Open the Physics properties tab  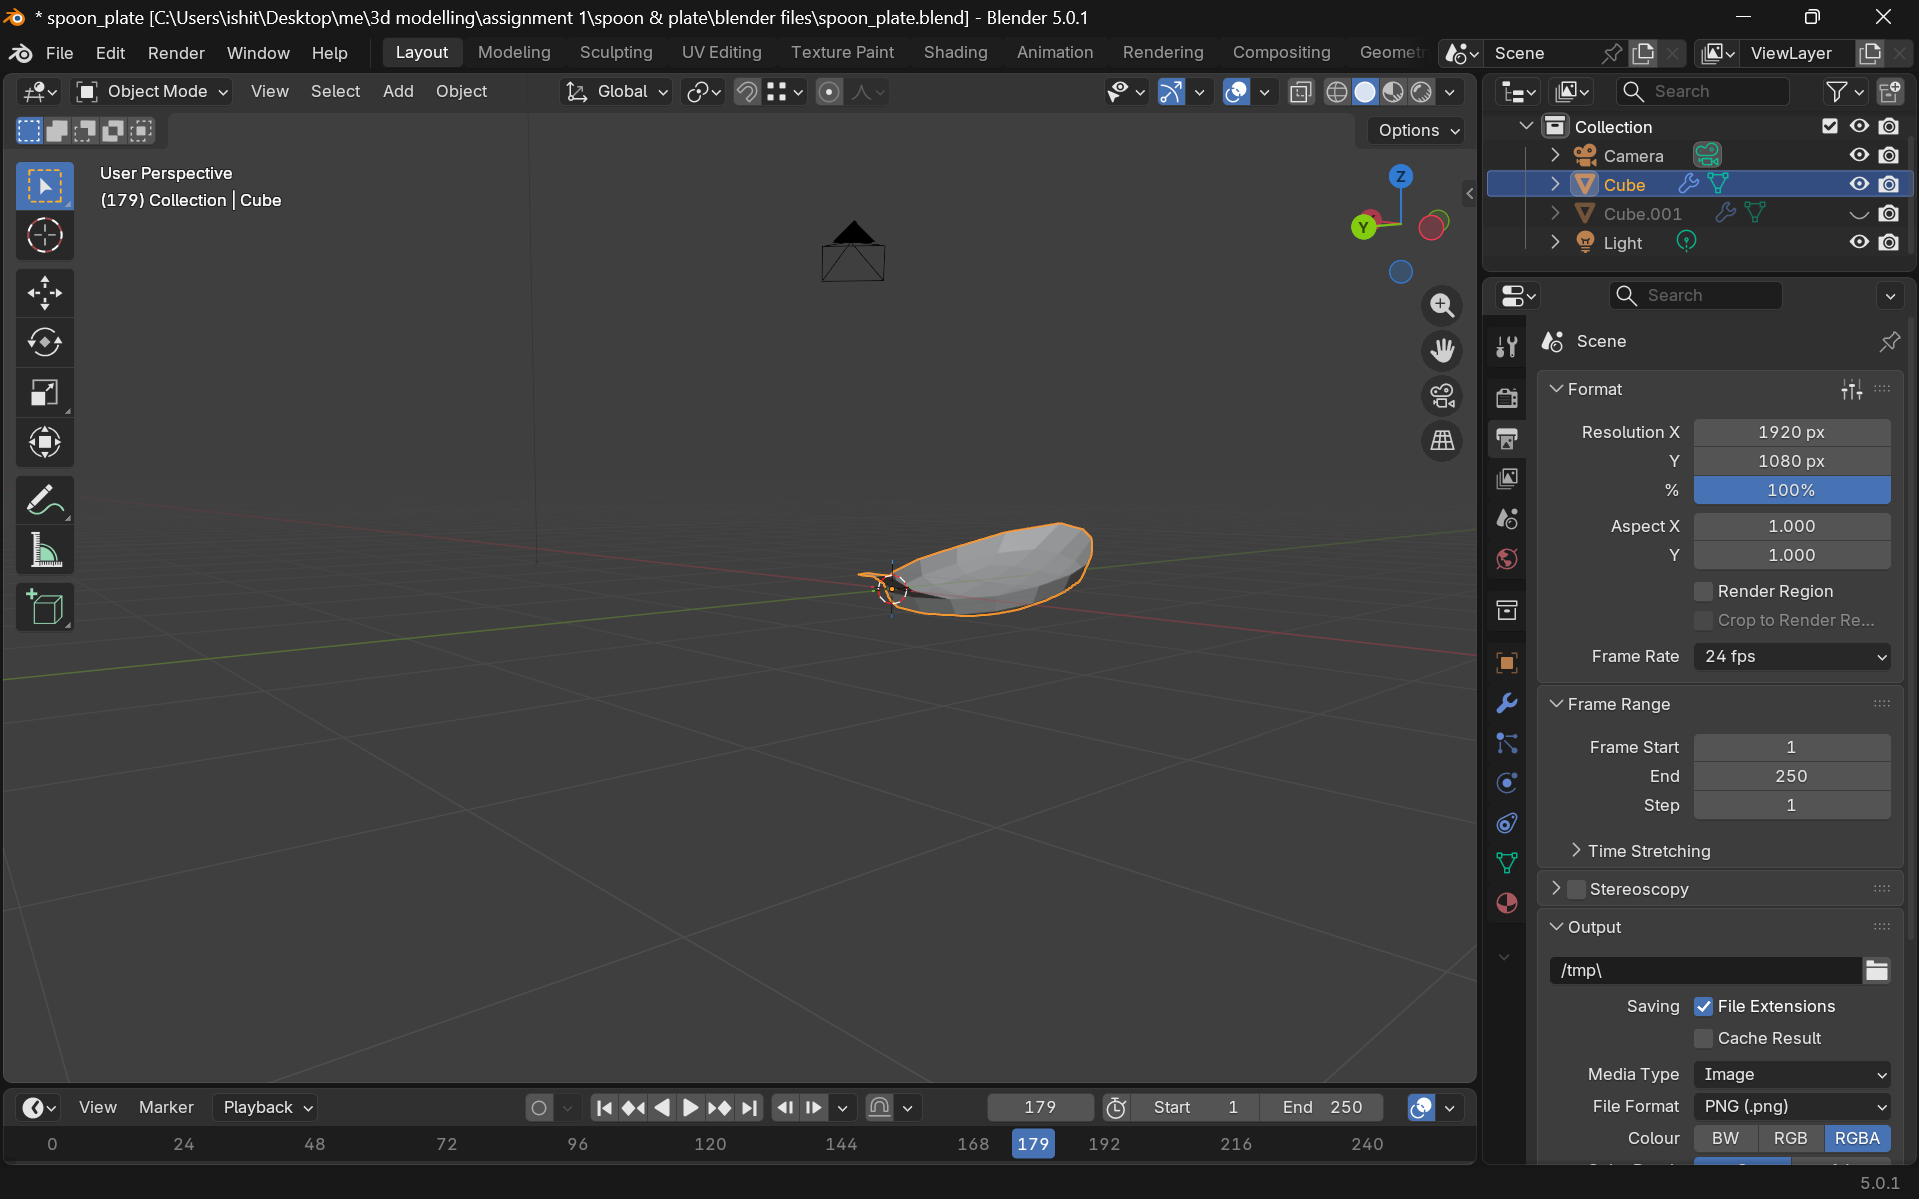click(x=1507, y=783)
